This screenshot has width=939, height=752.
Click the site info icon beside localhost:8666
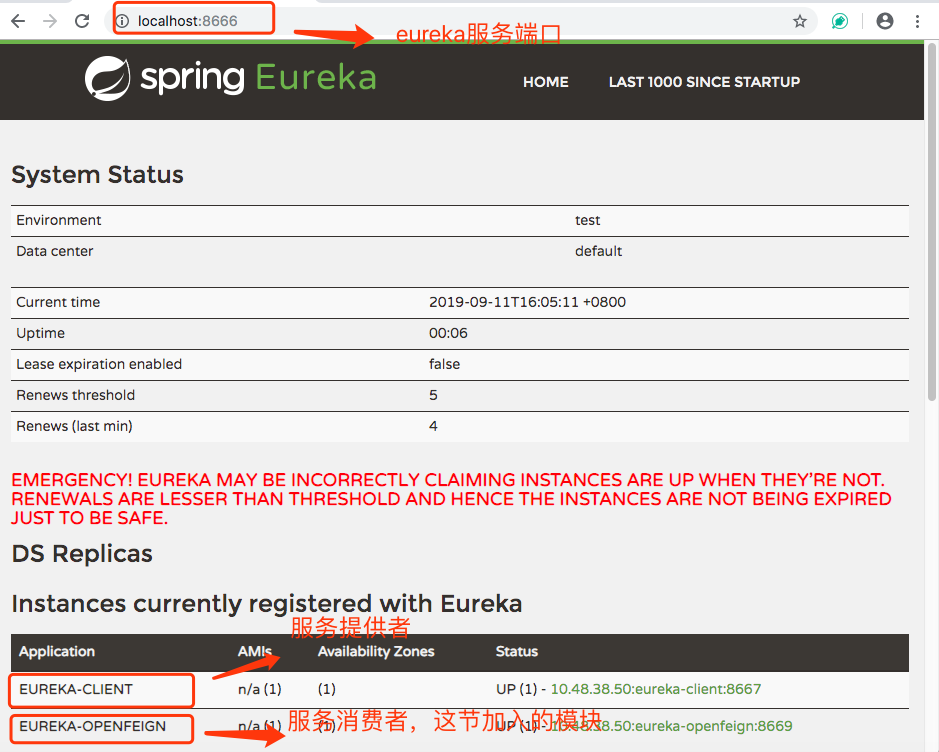123,18
